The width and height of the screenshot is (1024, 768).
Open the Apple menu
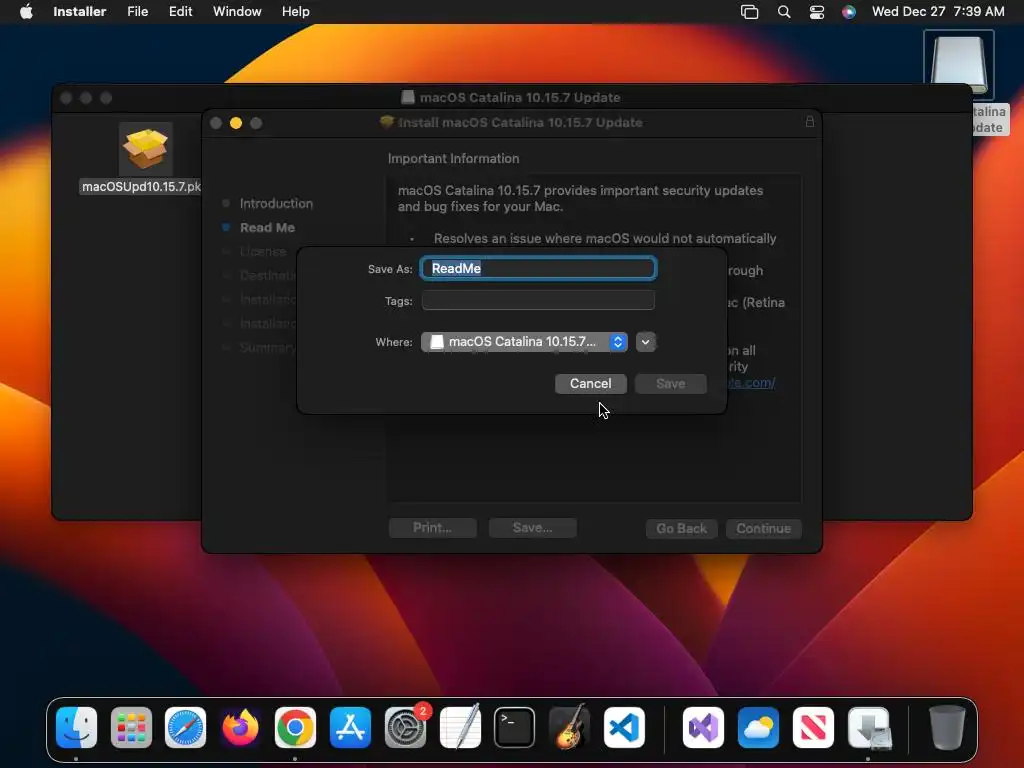26,11
